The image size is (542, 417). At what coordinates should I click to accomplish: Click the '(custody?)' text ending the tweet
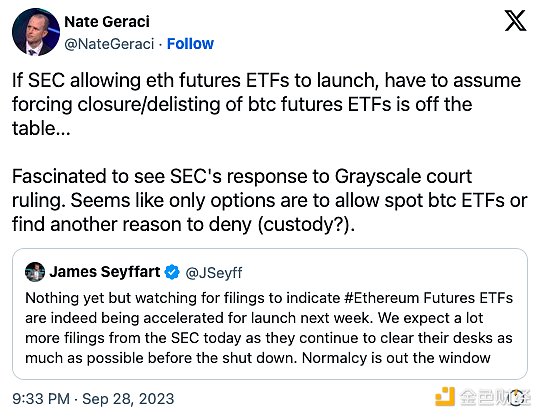[x=306, y=224]
